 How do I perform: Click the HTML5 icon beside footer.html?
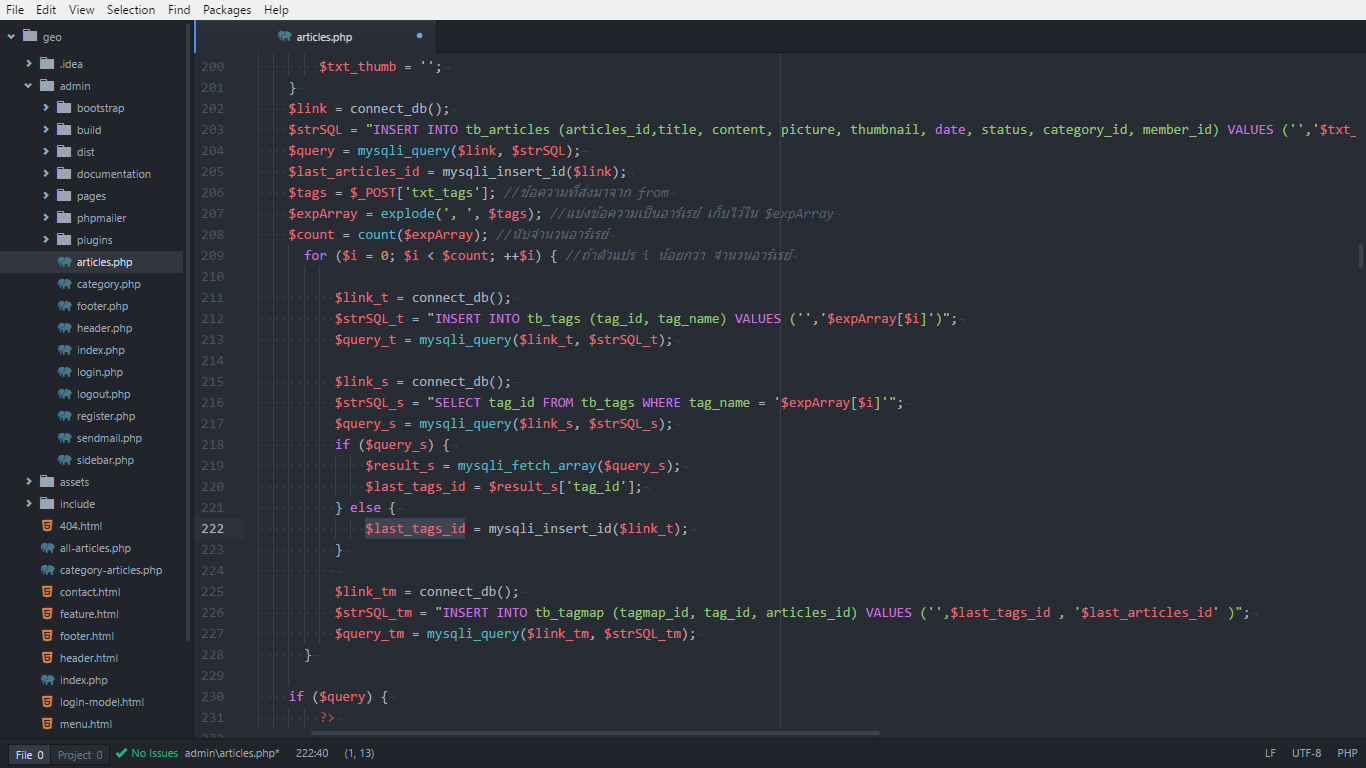tap(47, 636)
